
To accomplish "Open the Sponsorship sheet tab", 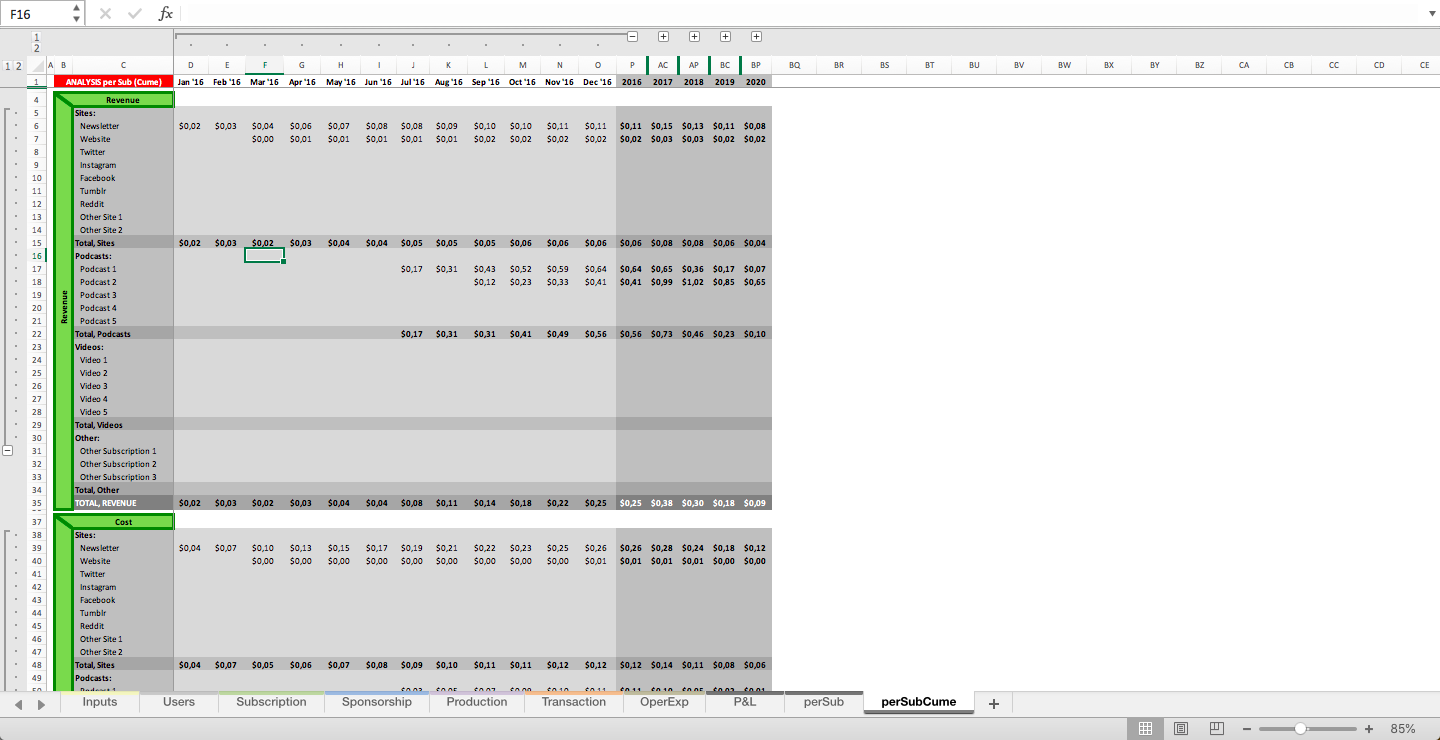I will tap(377, 702).
